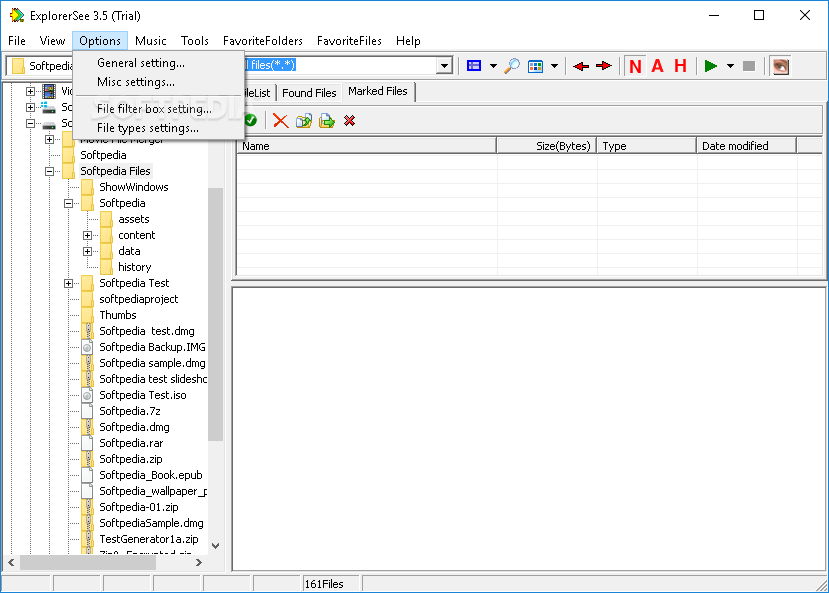Image resolution: width=829 pixels, height=593 pixels.
Task: Click the Softpedia.zip archive icon
Action: point(87,459)
